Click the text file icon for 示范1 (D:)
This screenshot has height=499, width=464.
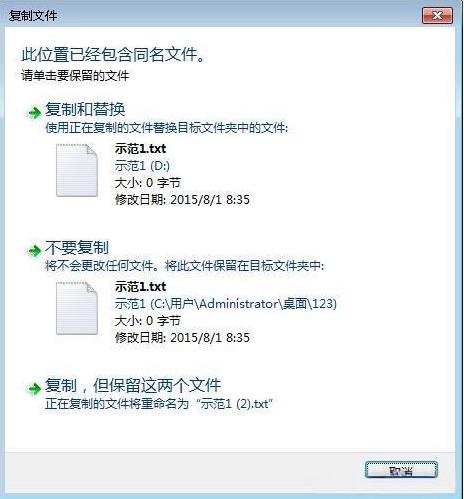77,170
